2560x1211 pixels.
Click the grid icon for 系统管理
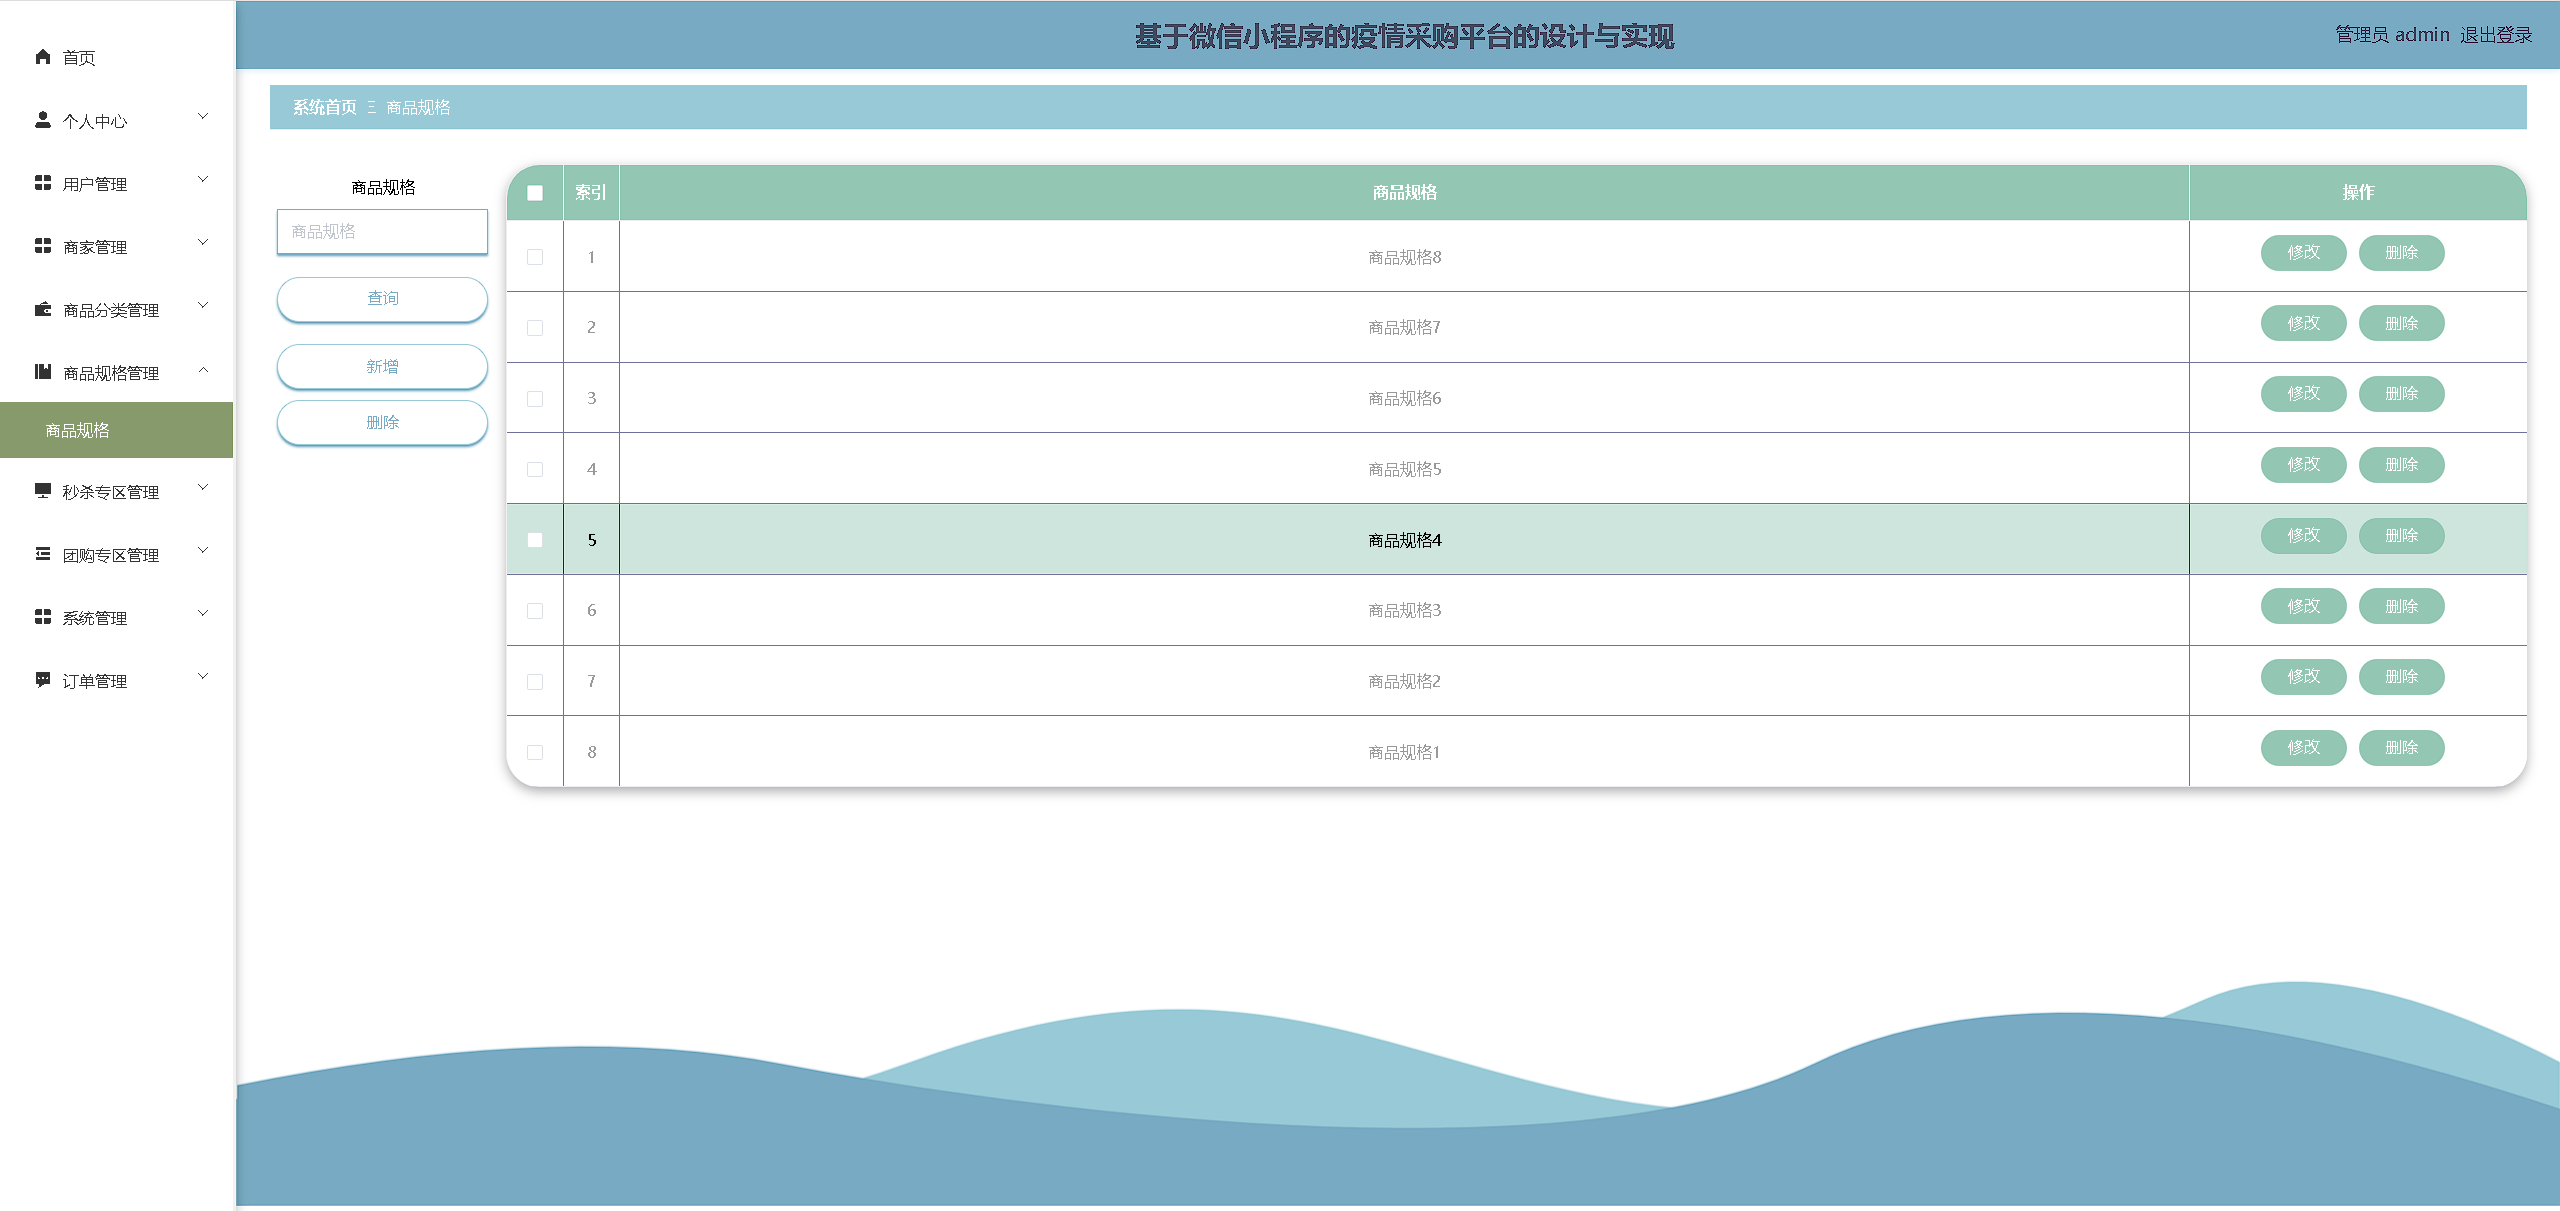(42, 617)
